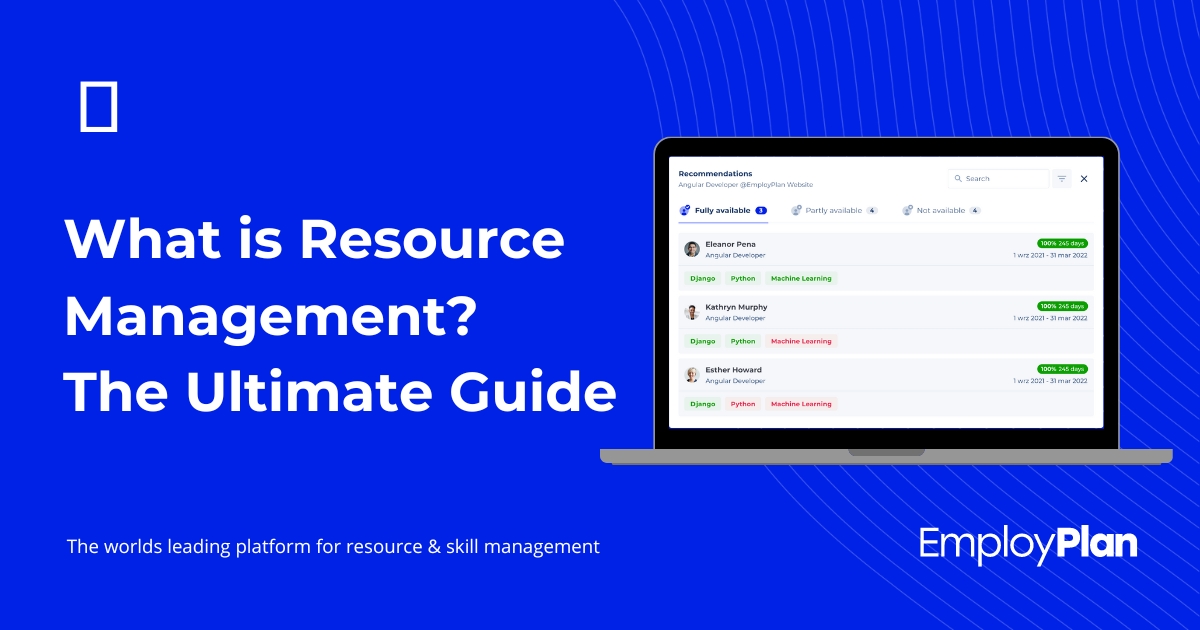Click Esther Howard's date range text
Image resolution: width=1200 pixels, height=630 pixels.
[1050, 381]
